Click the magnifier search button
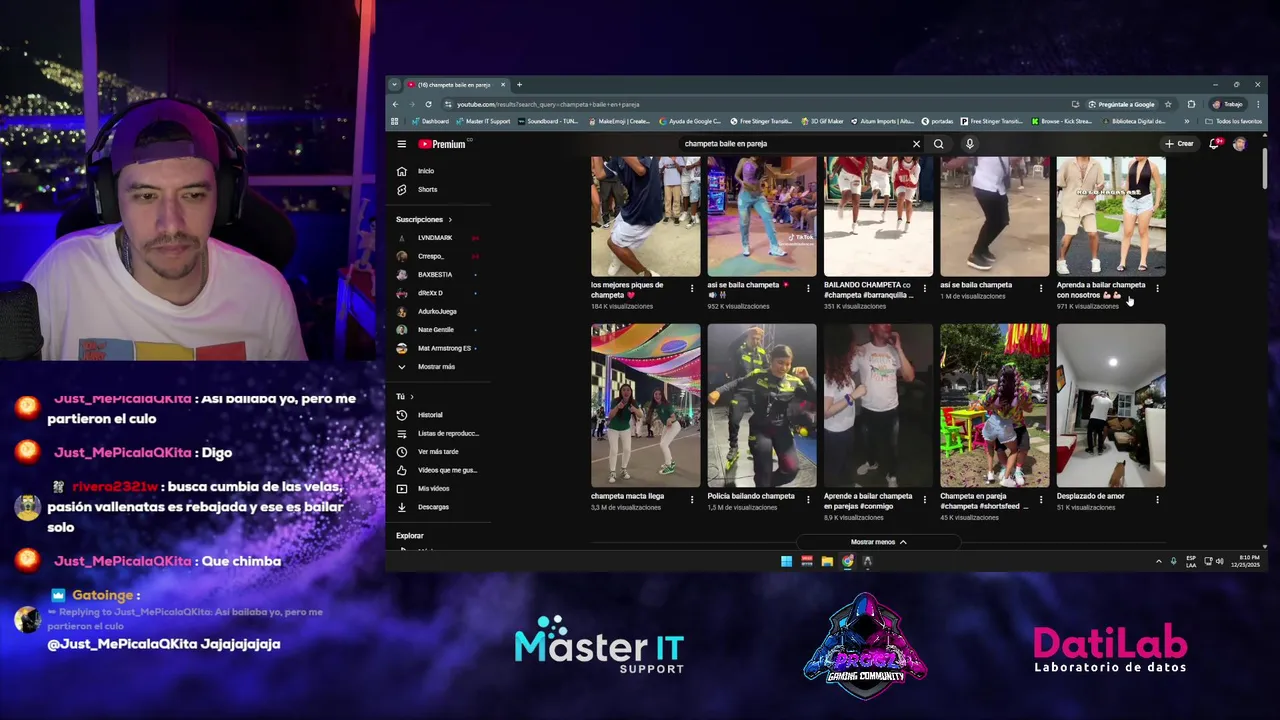The height and width of the screenshot is (720, 1280). (938, 144)
